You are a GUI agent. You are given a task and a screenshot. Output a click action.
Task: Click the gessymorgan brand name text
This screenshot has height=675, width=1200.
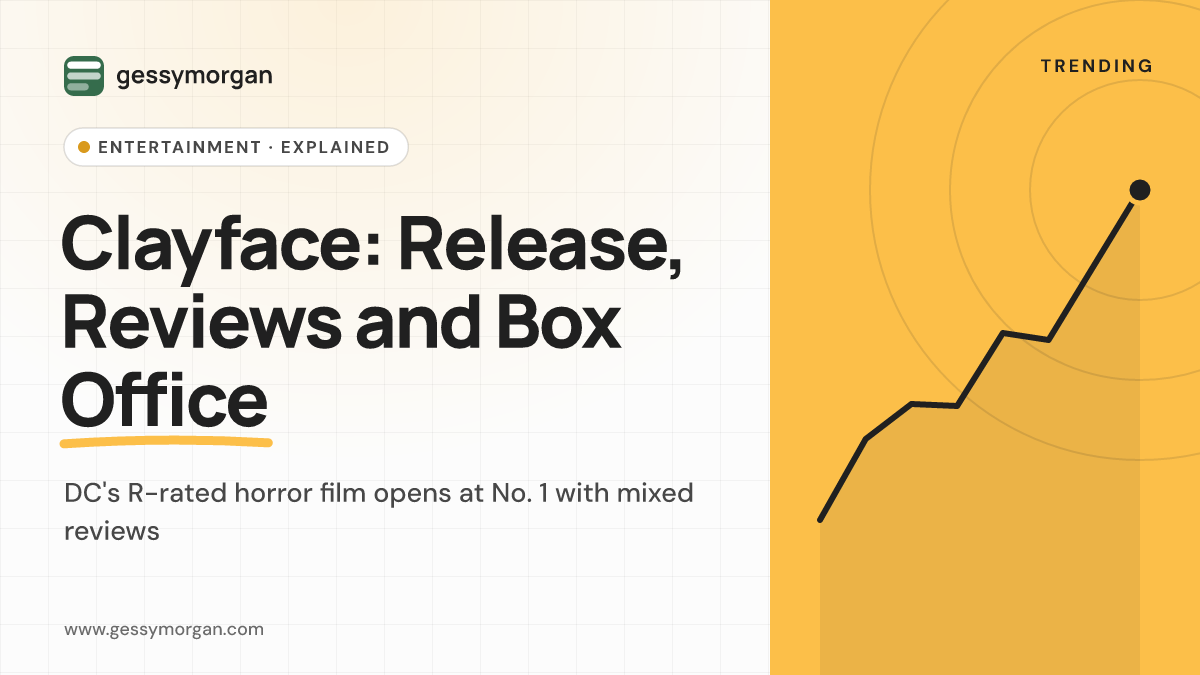pyautogui.click(x=194, y=76)
